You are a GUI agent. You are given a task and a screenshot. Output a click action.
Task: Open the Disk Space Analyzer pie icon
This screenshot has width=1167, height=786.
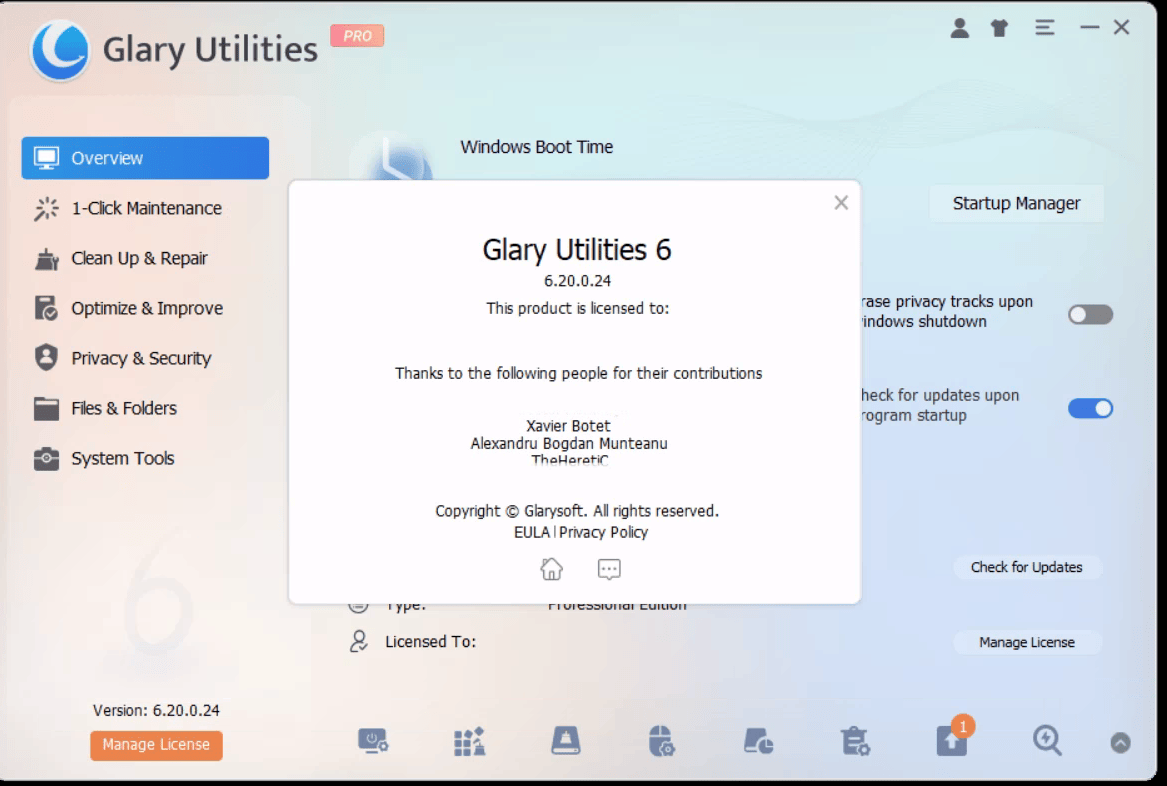[758, 741]
